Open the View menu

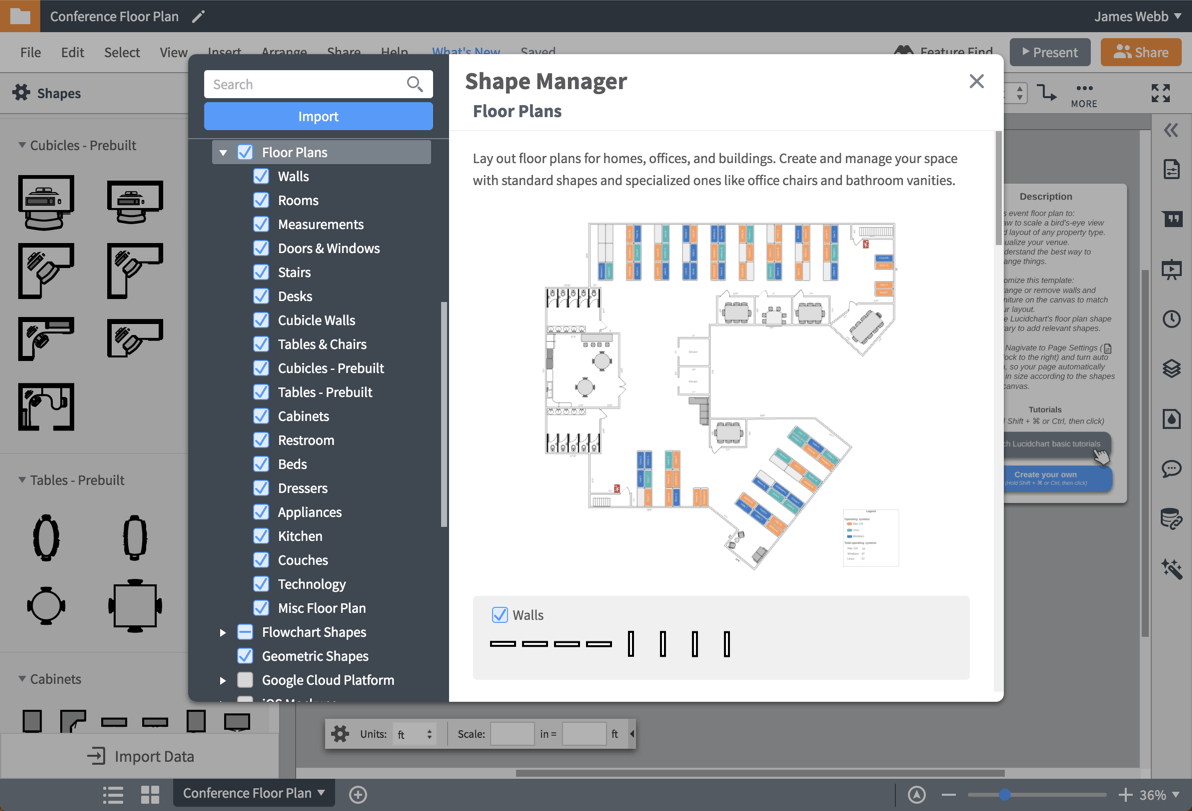click(173, 52)
